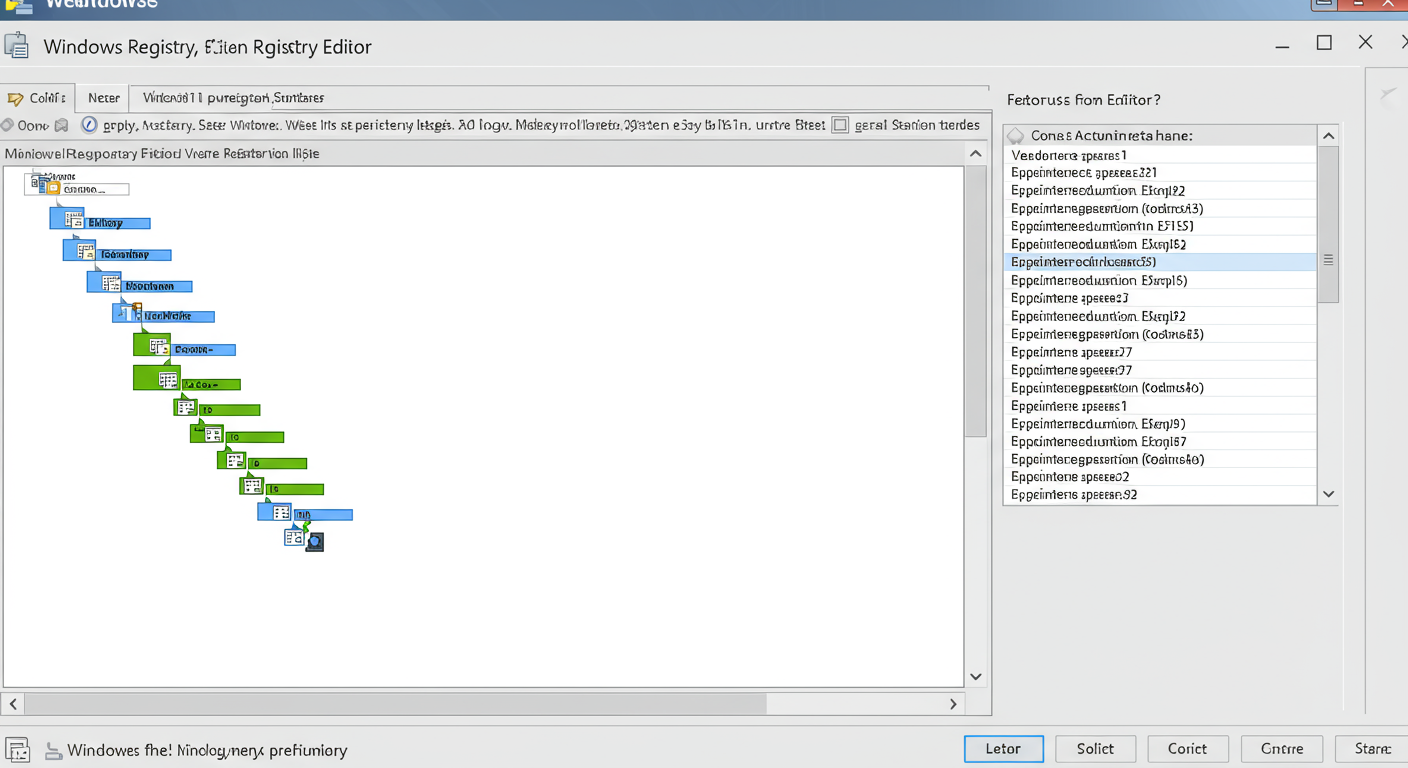Click the Ekitory node's table icon
This screenshot has height=768, width=1408.
(x=73, y=220)
